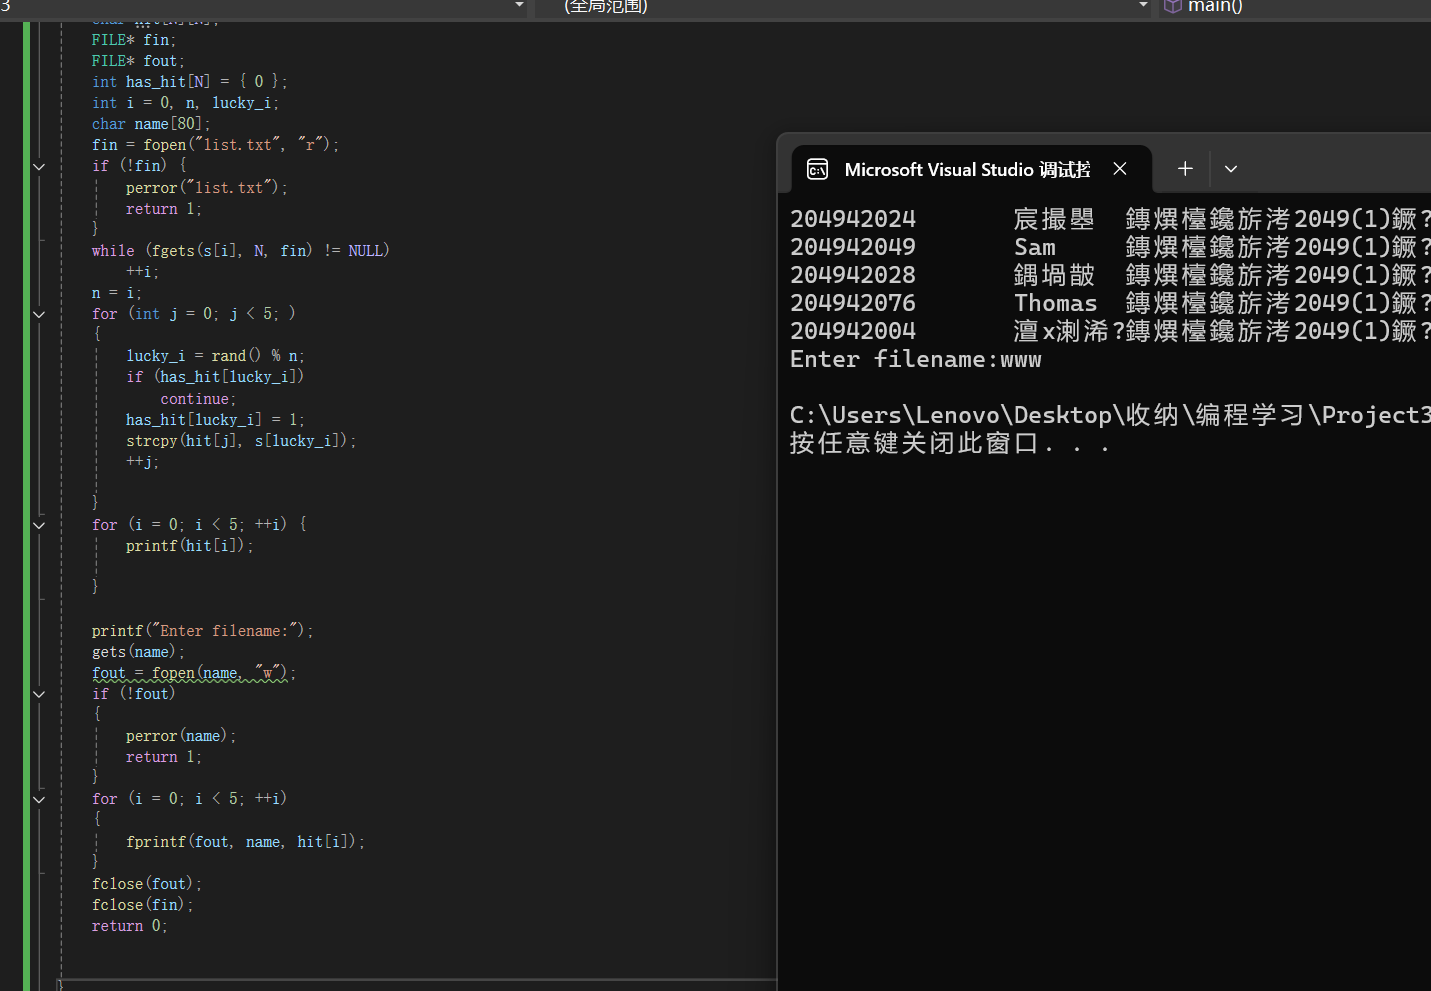The image size is (1431, 991).
Task: Click the 'fclose(fin);' line
Action: [142, 905]
